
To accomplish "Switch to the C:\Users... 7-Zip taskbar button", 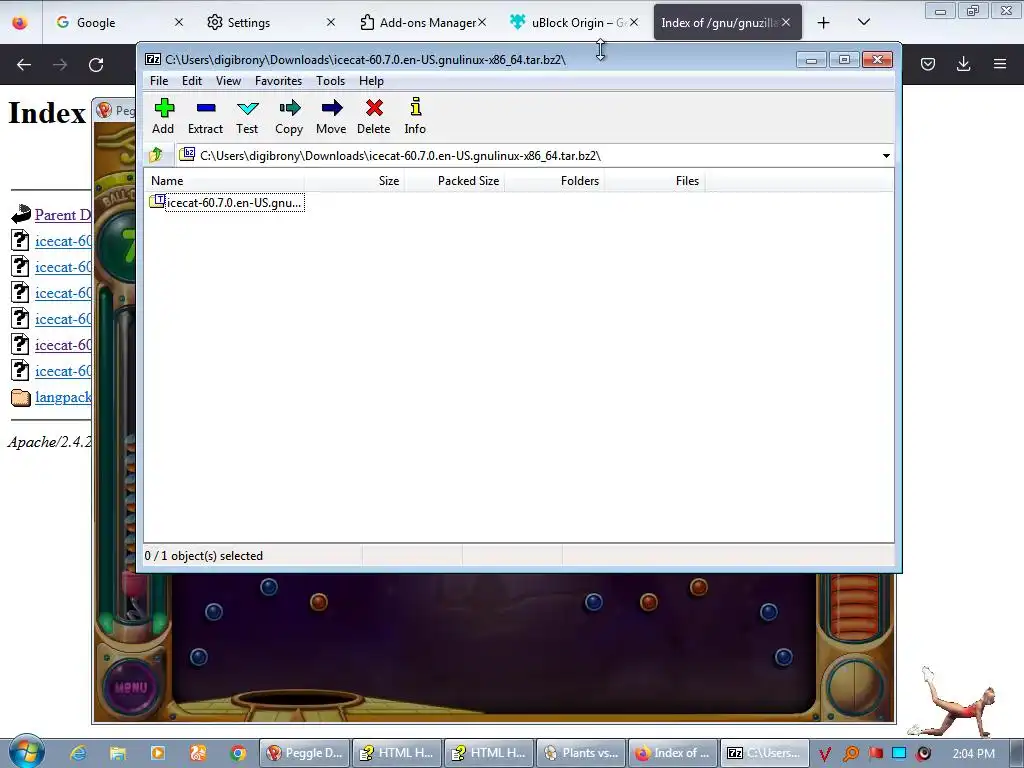I will pyautogui.click(x=765, y=753).
